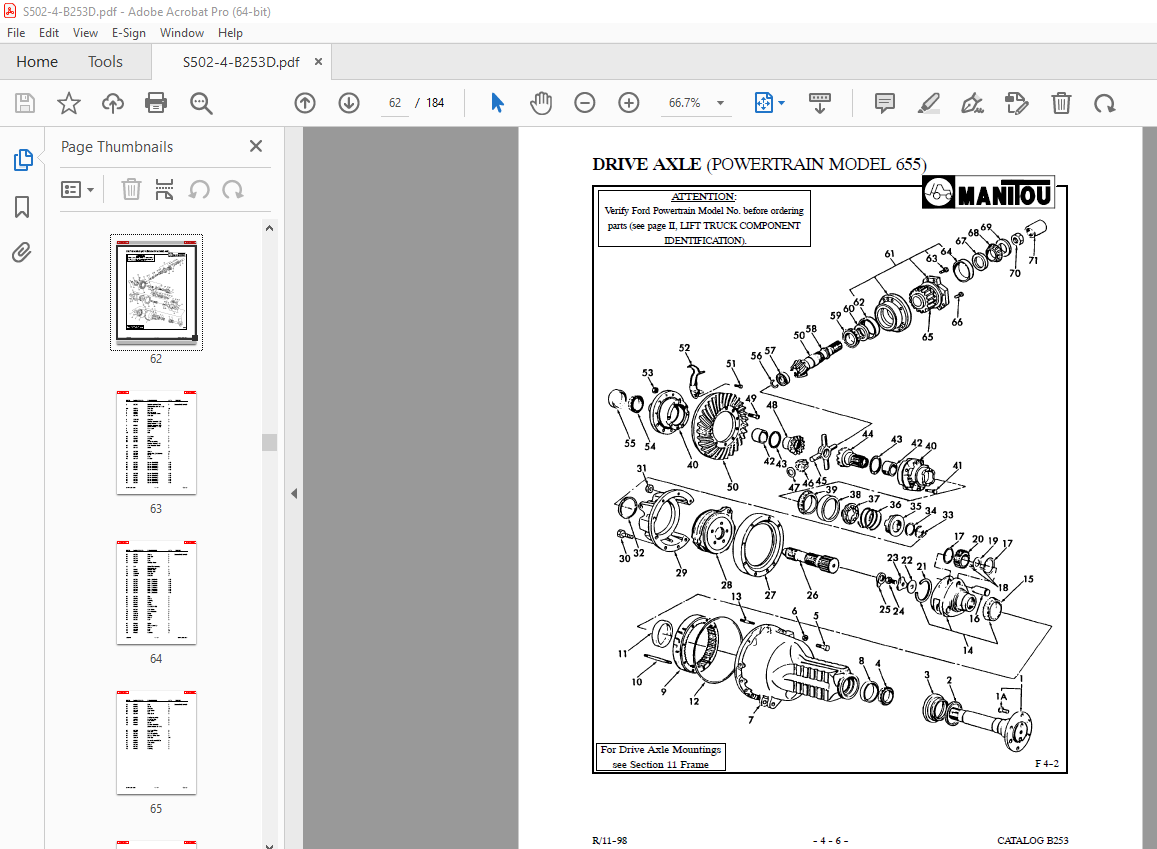Viewport: 1157px width, 849px height.
Task: Go to next page arrow
Action: tap(349, 103)
